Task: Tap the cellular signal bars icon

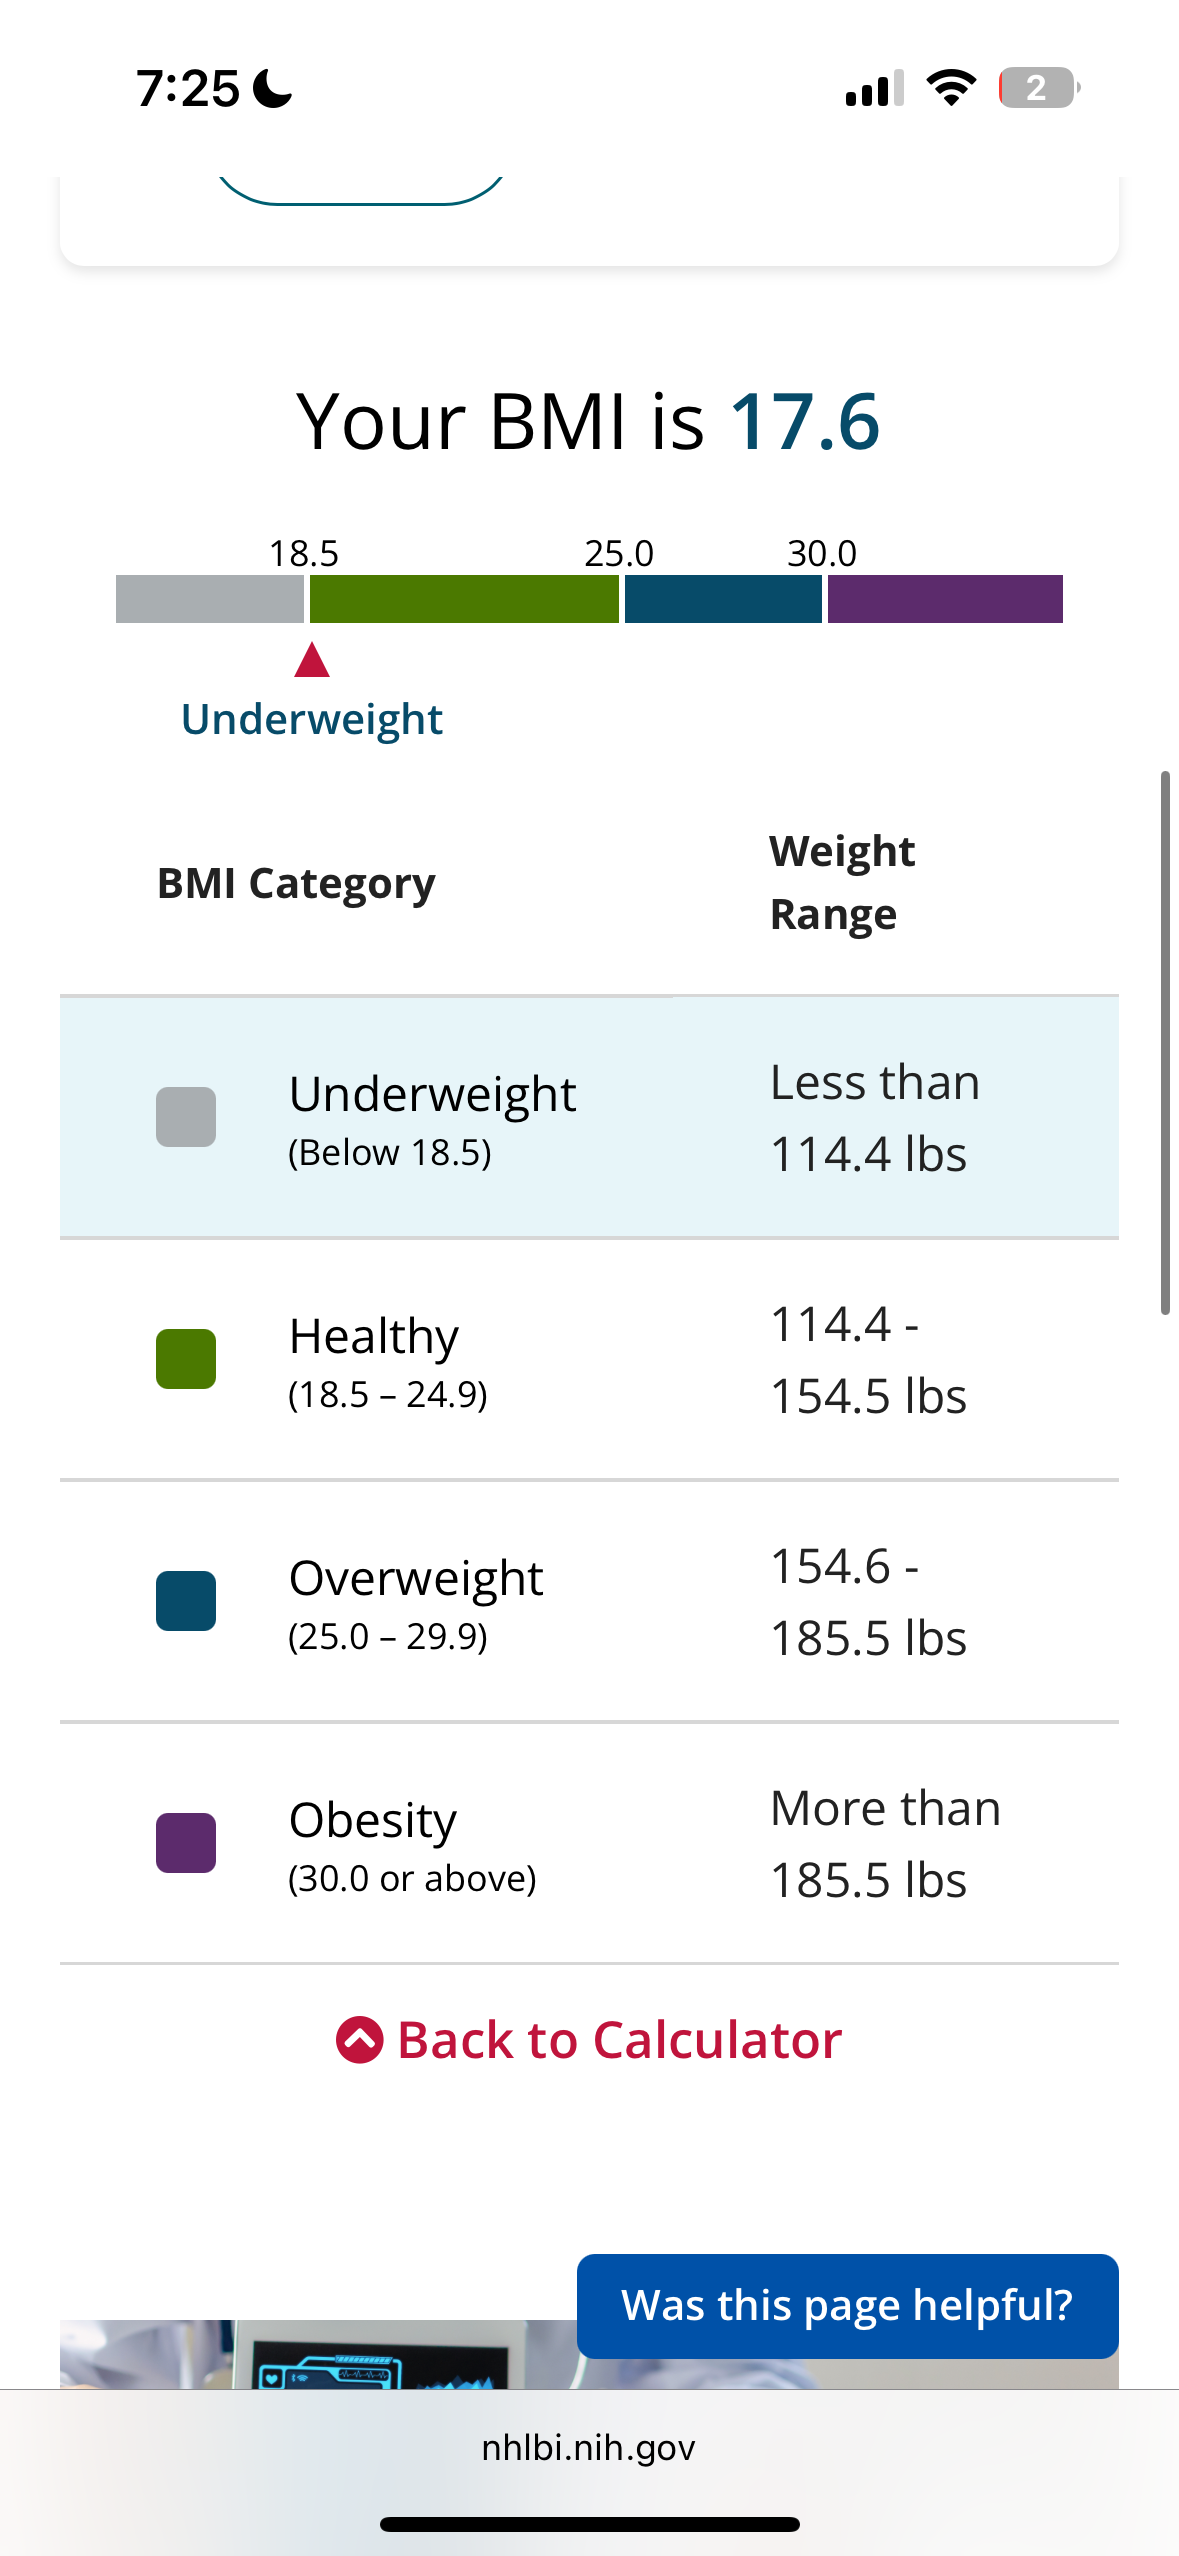Action: [x=875, y=88]
